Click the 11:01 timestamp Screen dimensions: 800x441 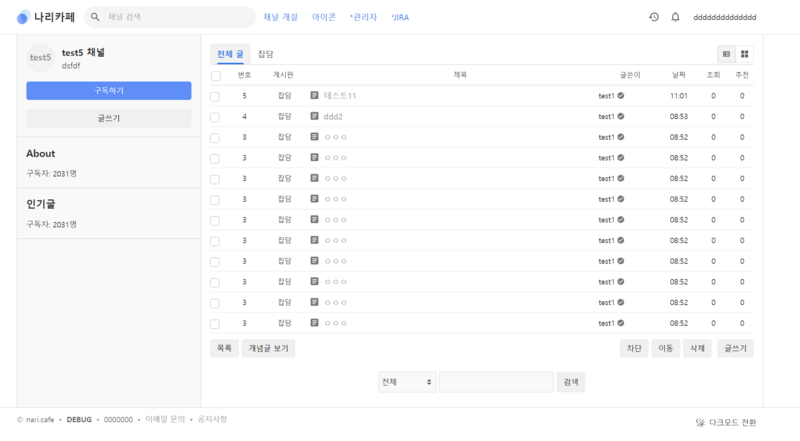[679, 95]
